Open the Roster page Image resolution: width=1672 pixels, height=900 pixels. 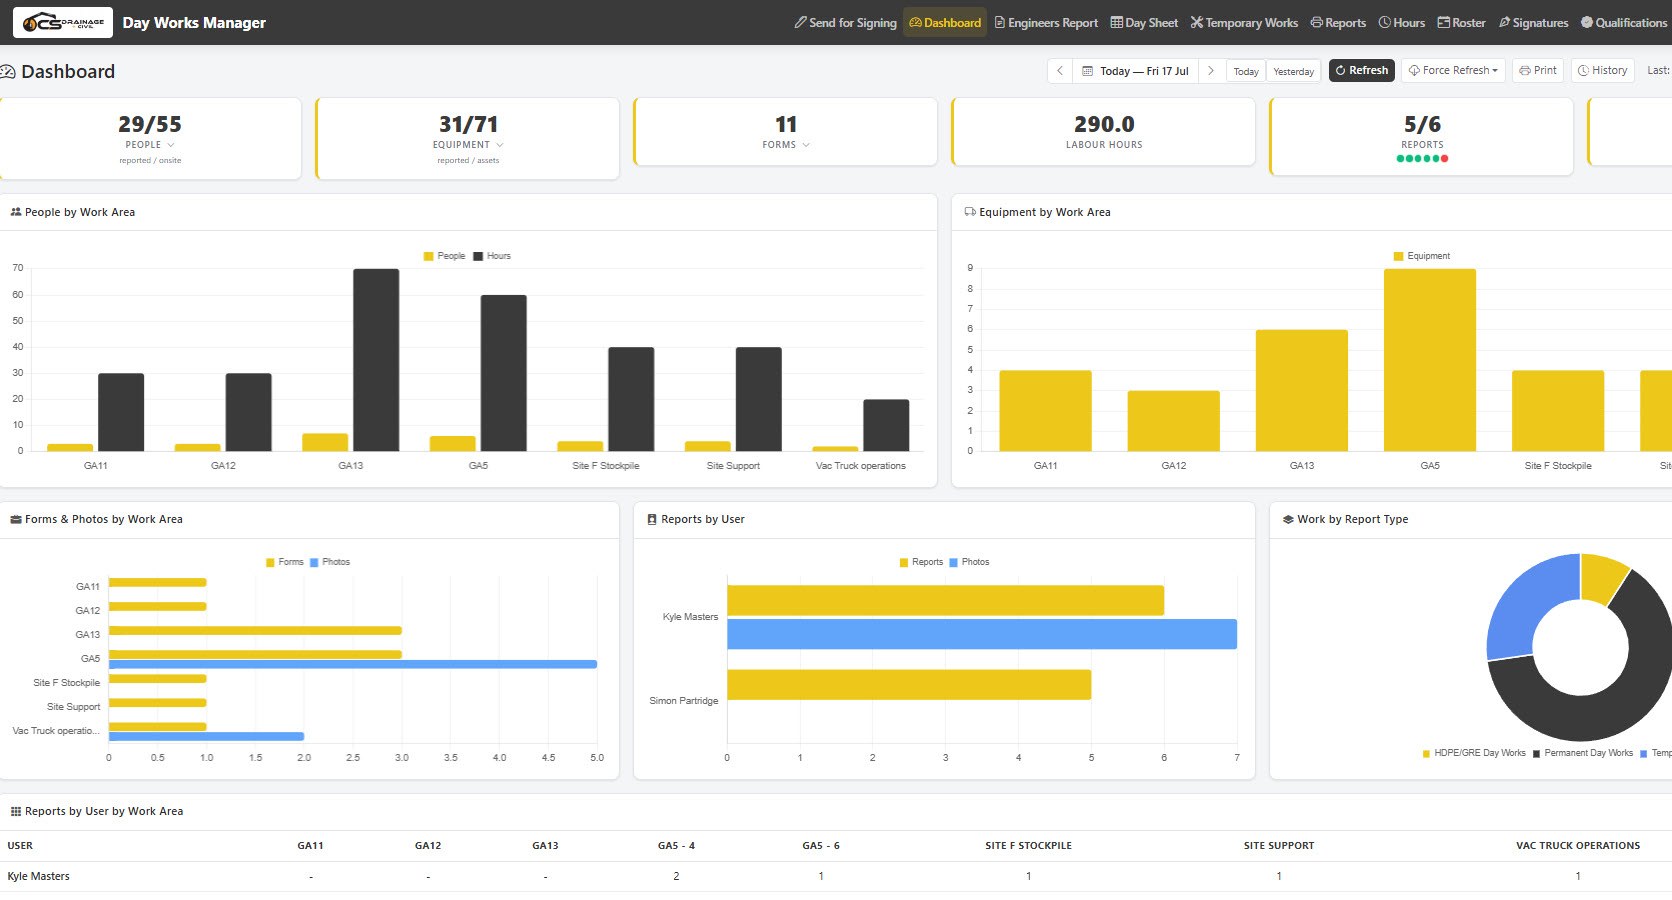1461,22
